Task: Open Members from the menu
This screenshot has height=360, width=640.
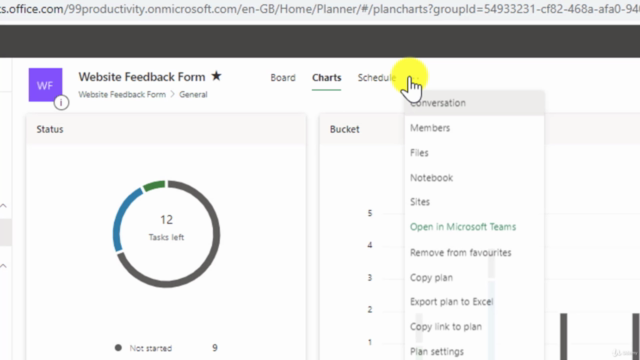Action: (474, 128)
